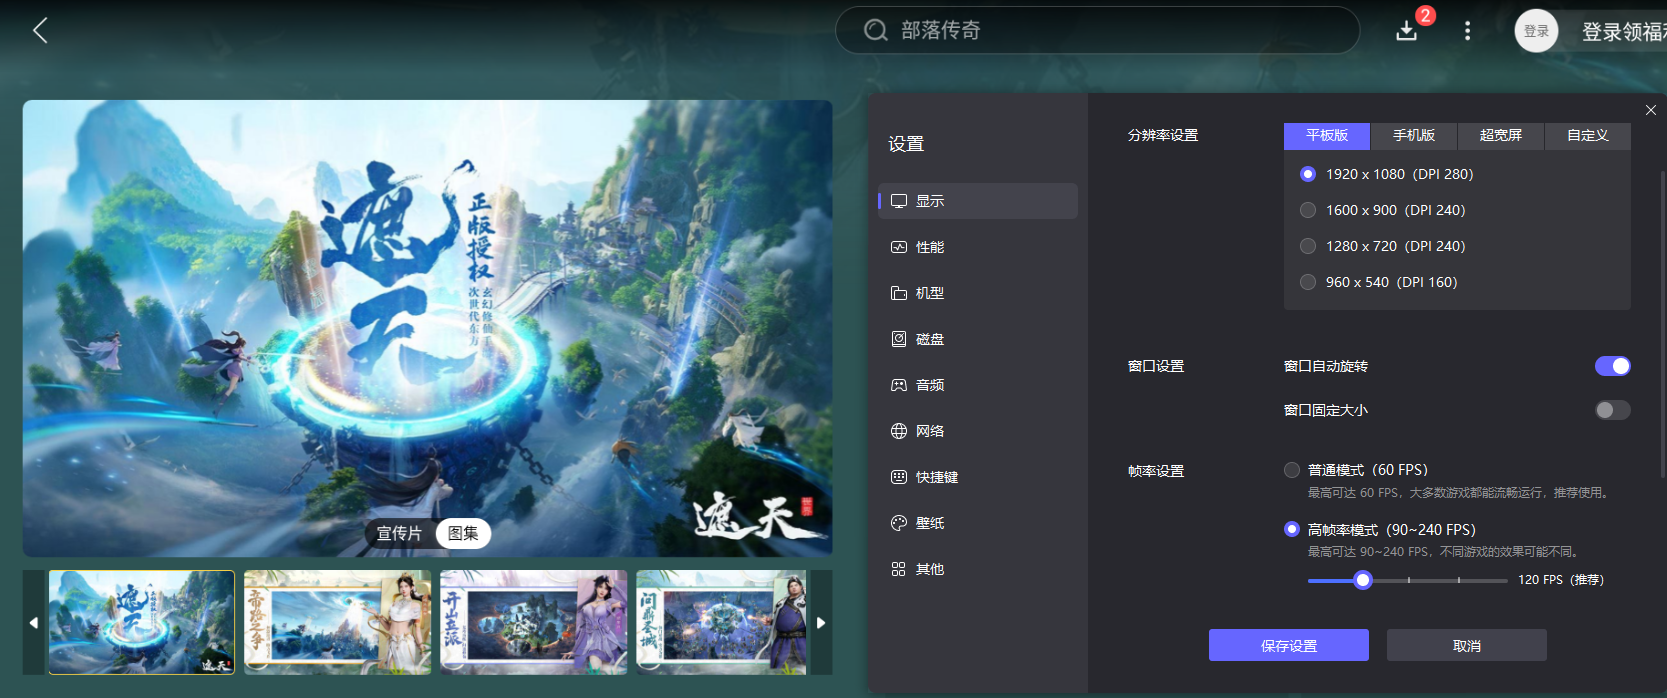Click the 部落传奇 search field
The width and height of the screenshot is (1667, 698).
[1097, 30]
